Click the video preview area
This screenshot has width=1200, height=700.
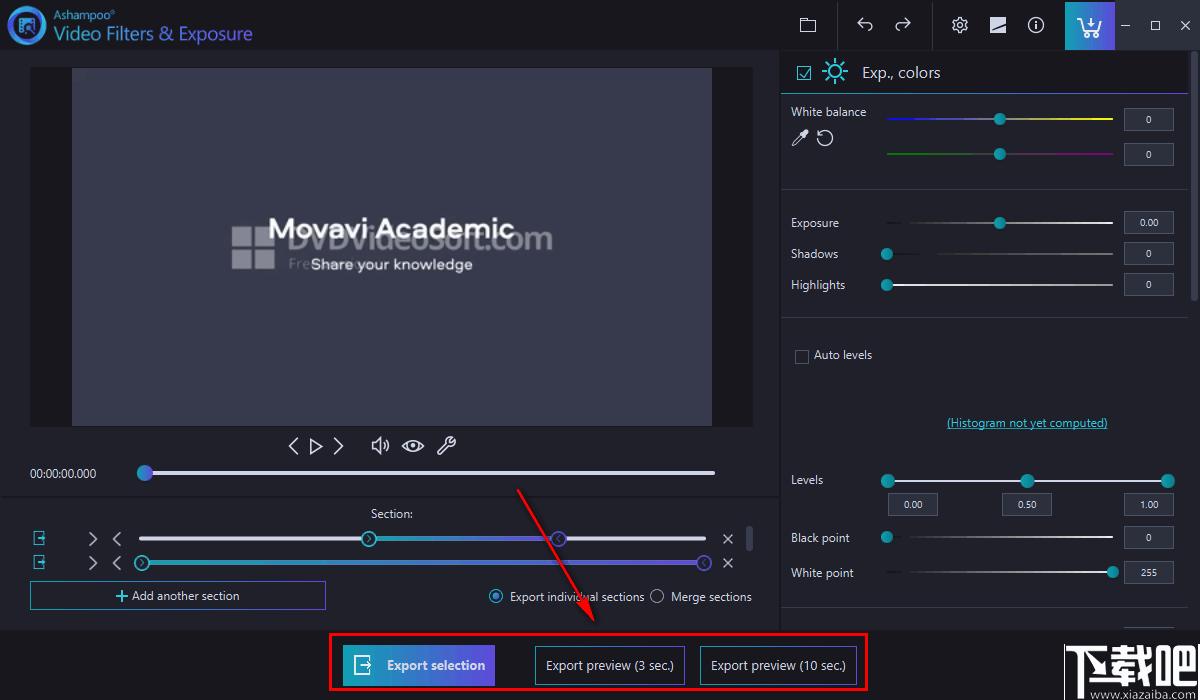click(x=391, y=247)
